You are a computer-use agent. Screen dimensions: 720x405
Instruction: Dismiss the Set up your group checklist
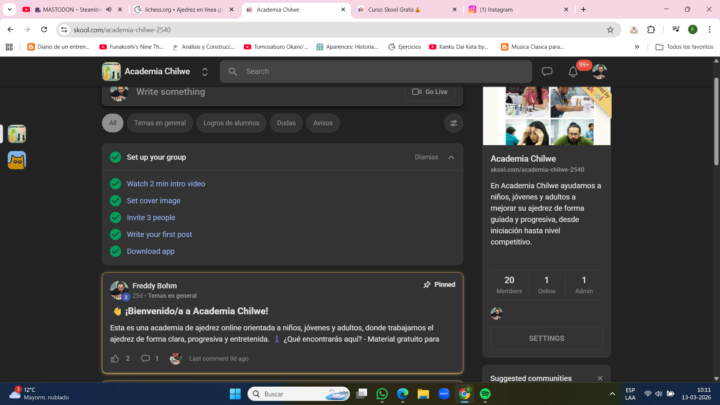(x=426, y=157)
